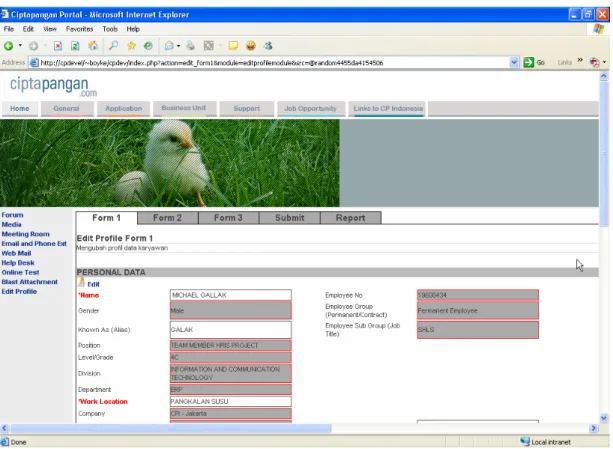613x449 pixels.
Task: Click the Back arrow toolbar icon
Action: [8, 46]
